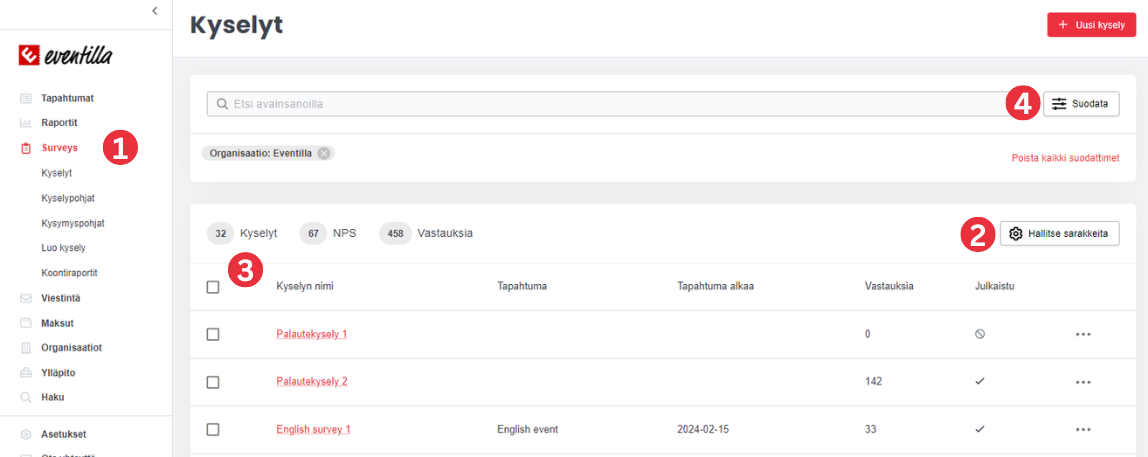
Task: Click the 67 NPS counter
Action: (x=328, y=234)
